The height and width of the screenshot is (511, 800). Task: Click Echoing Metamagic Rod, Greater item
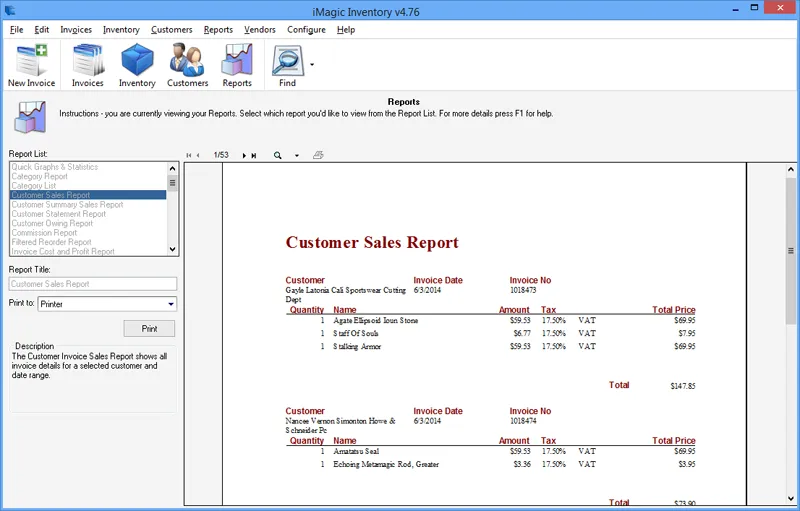click(386, 465)
